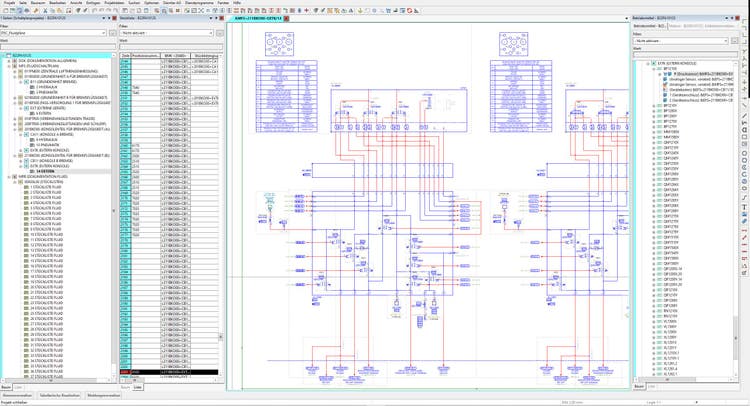Click the Wert input field in Seiten navigator
This screenshot has width=750, height=406.
point(58,47)
